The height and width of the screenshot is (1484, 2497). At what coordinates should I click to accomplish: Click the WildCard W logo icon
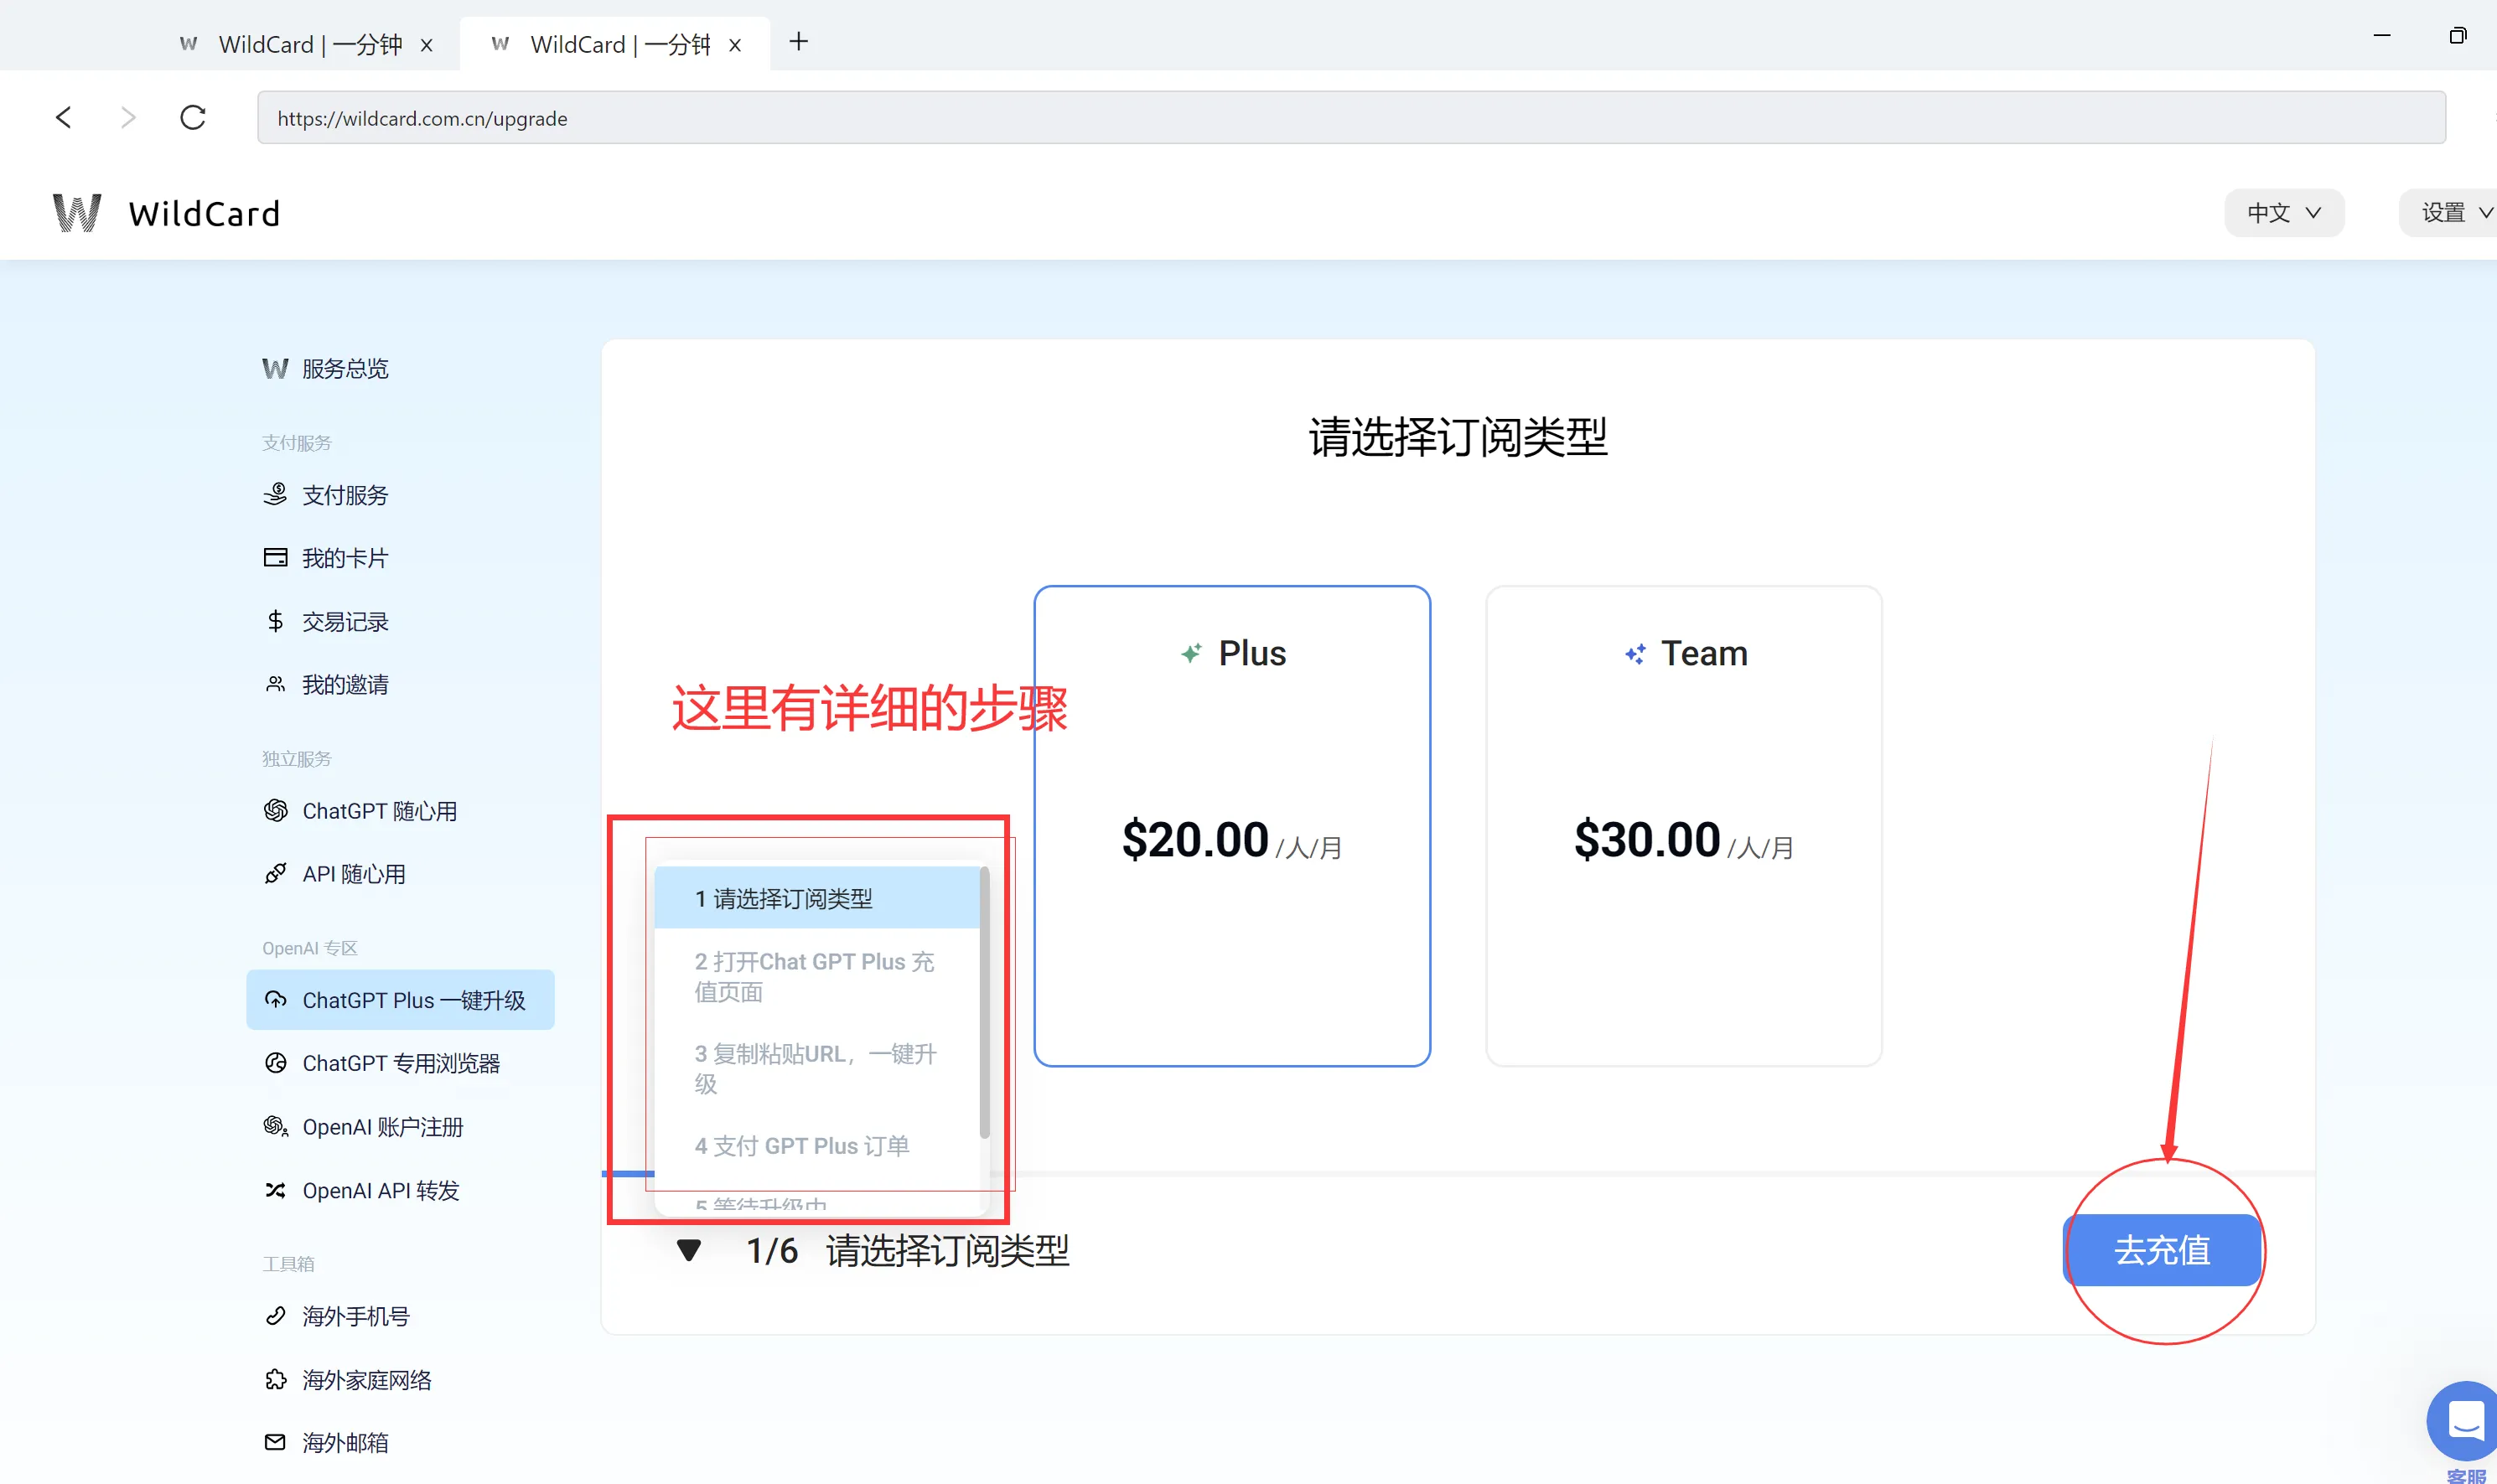pos(77,213)
